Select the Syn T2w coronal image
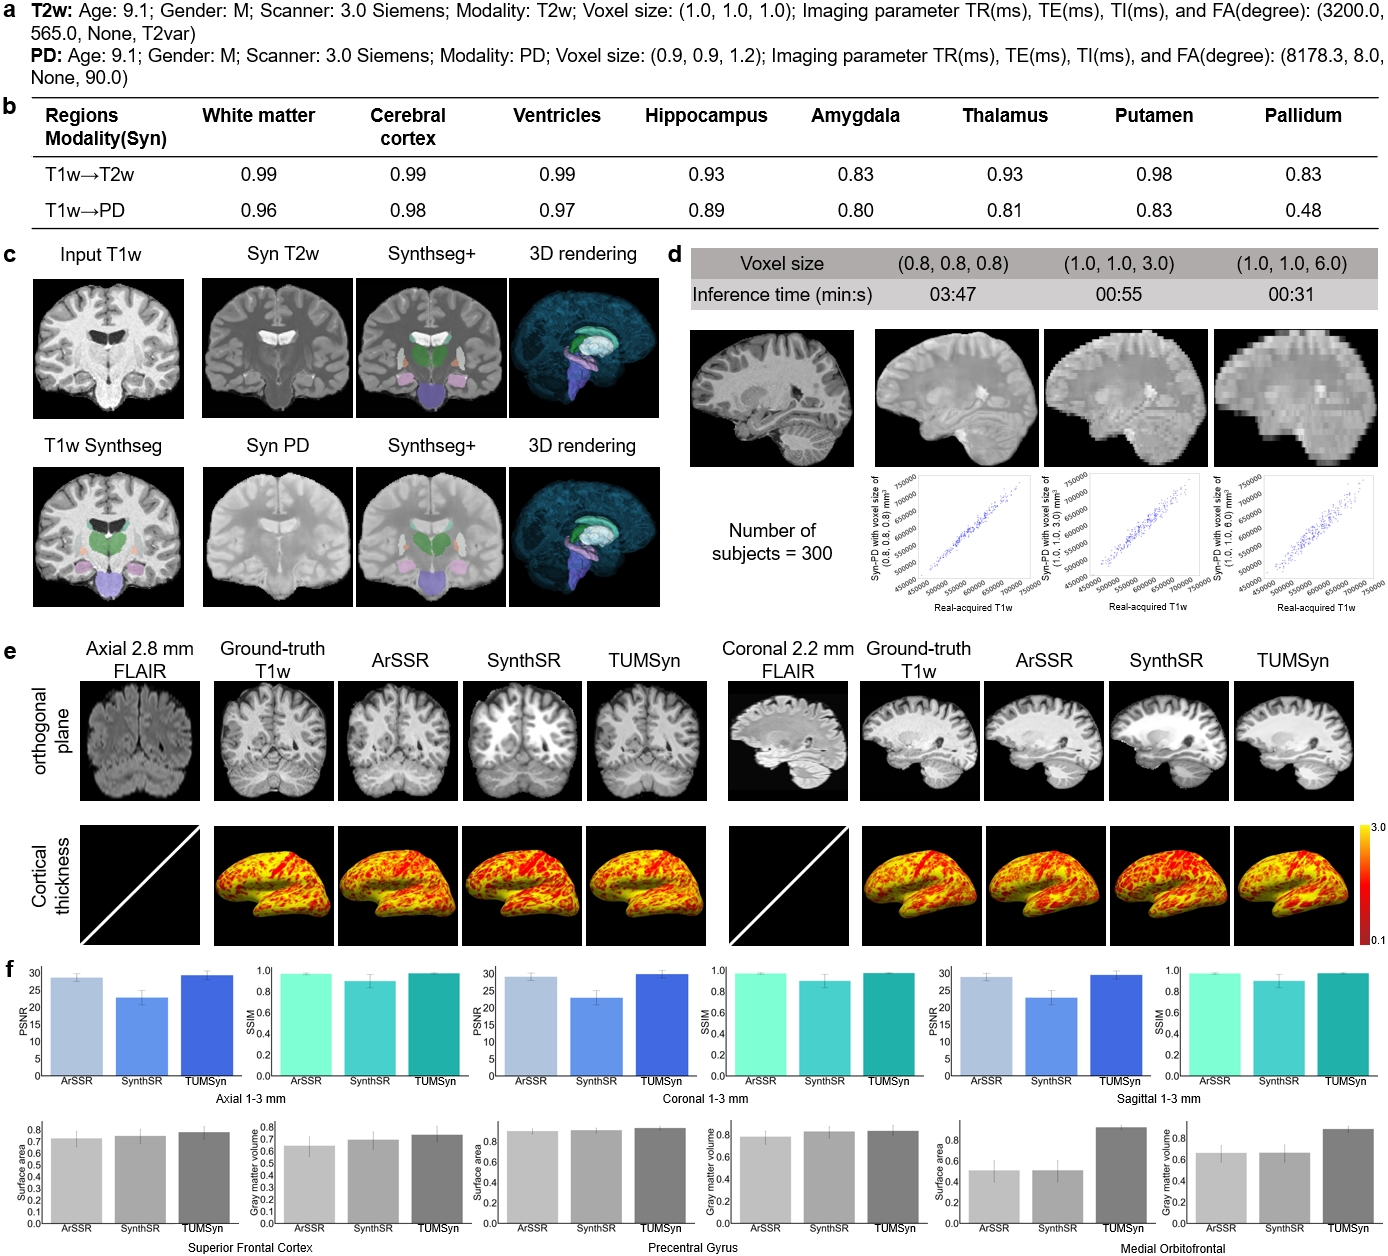Image resolution: width=1388 pixels, height=1256 pixels. click(277, 348)
